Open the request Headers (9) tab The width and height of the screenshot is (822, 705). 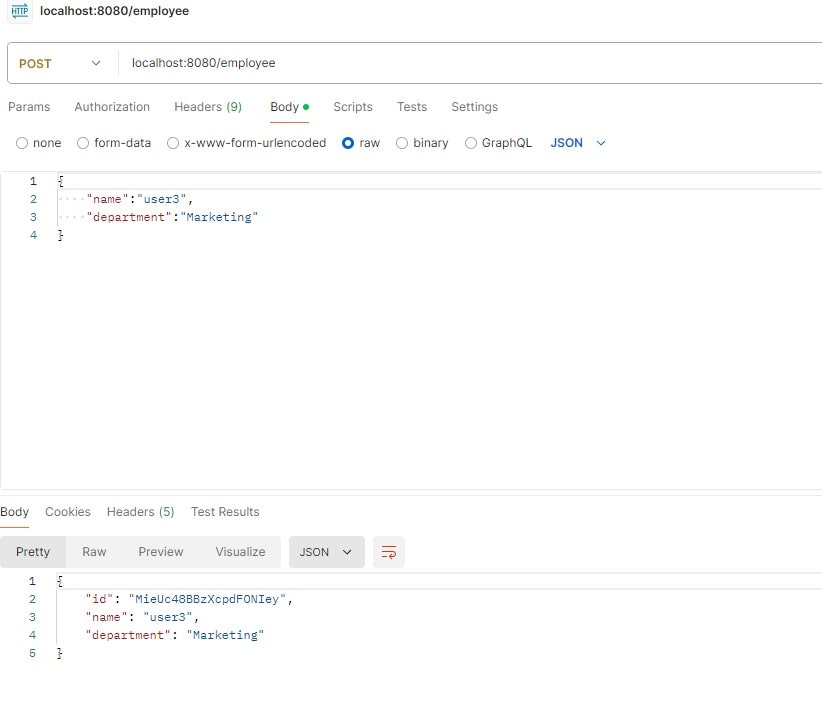[x=208, y=107]
